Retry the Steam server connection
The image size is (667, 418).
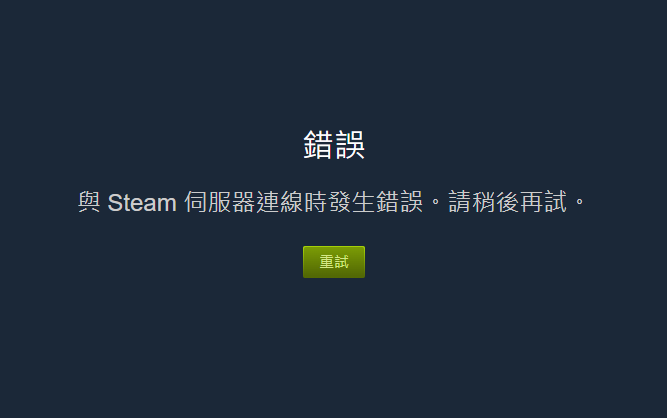[x=334, y=262]
